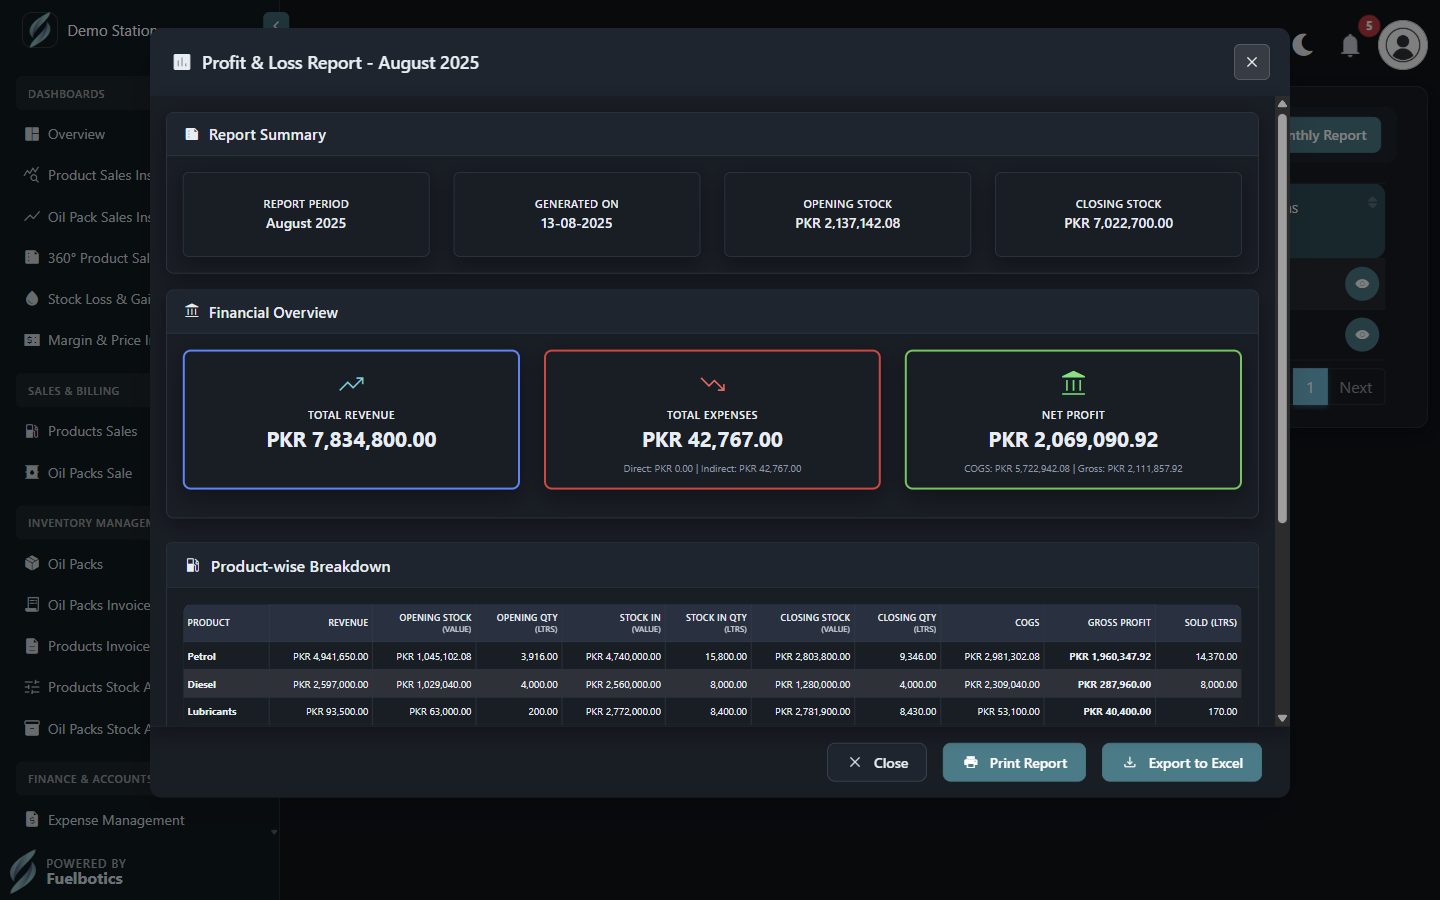Click the Next pagination button
1440x900 pixels.
1355,388
